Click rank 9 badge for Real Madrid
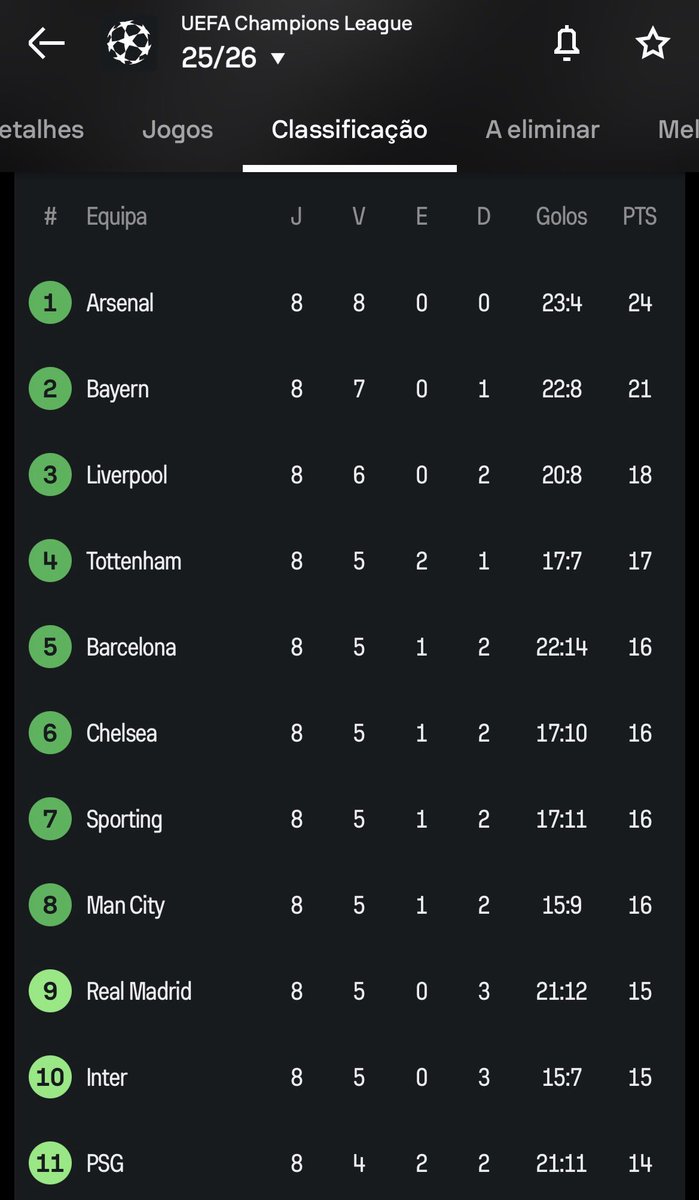Screen dimensions: 699x1200 (50, 991)
